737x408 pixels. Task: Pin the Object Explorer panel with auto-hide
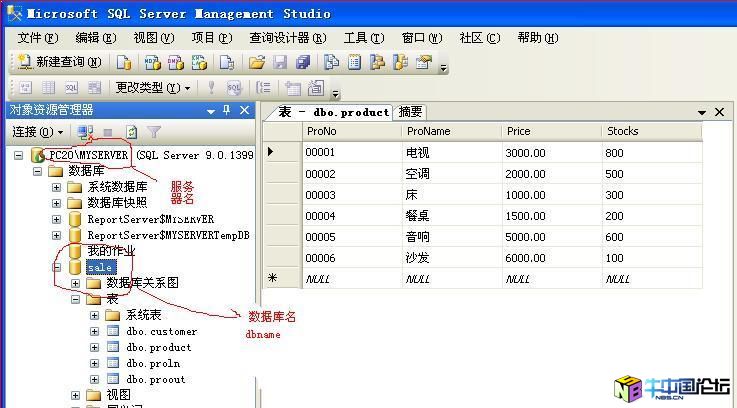[x=226, y=110]
